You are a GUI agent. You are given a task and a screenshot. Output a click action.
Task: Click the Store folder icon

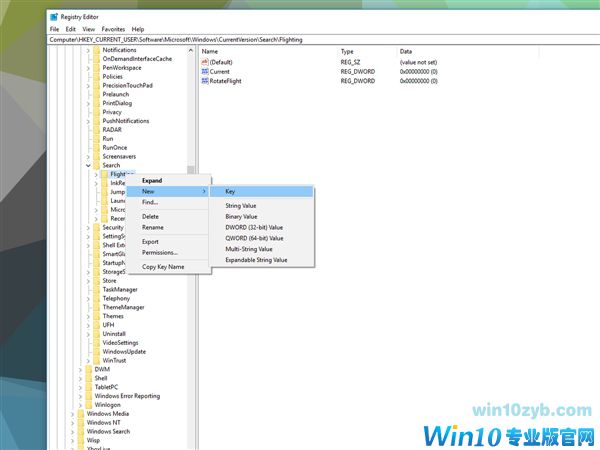(96, 280)
